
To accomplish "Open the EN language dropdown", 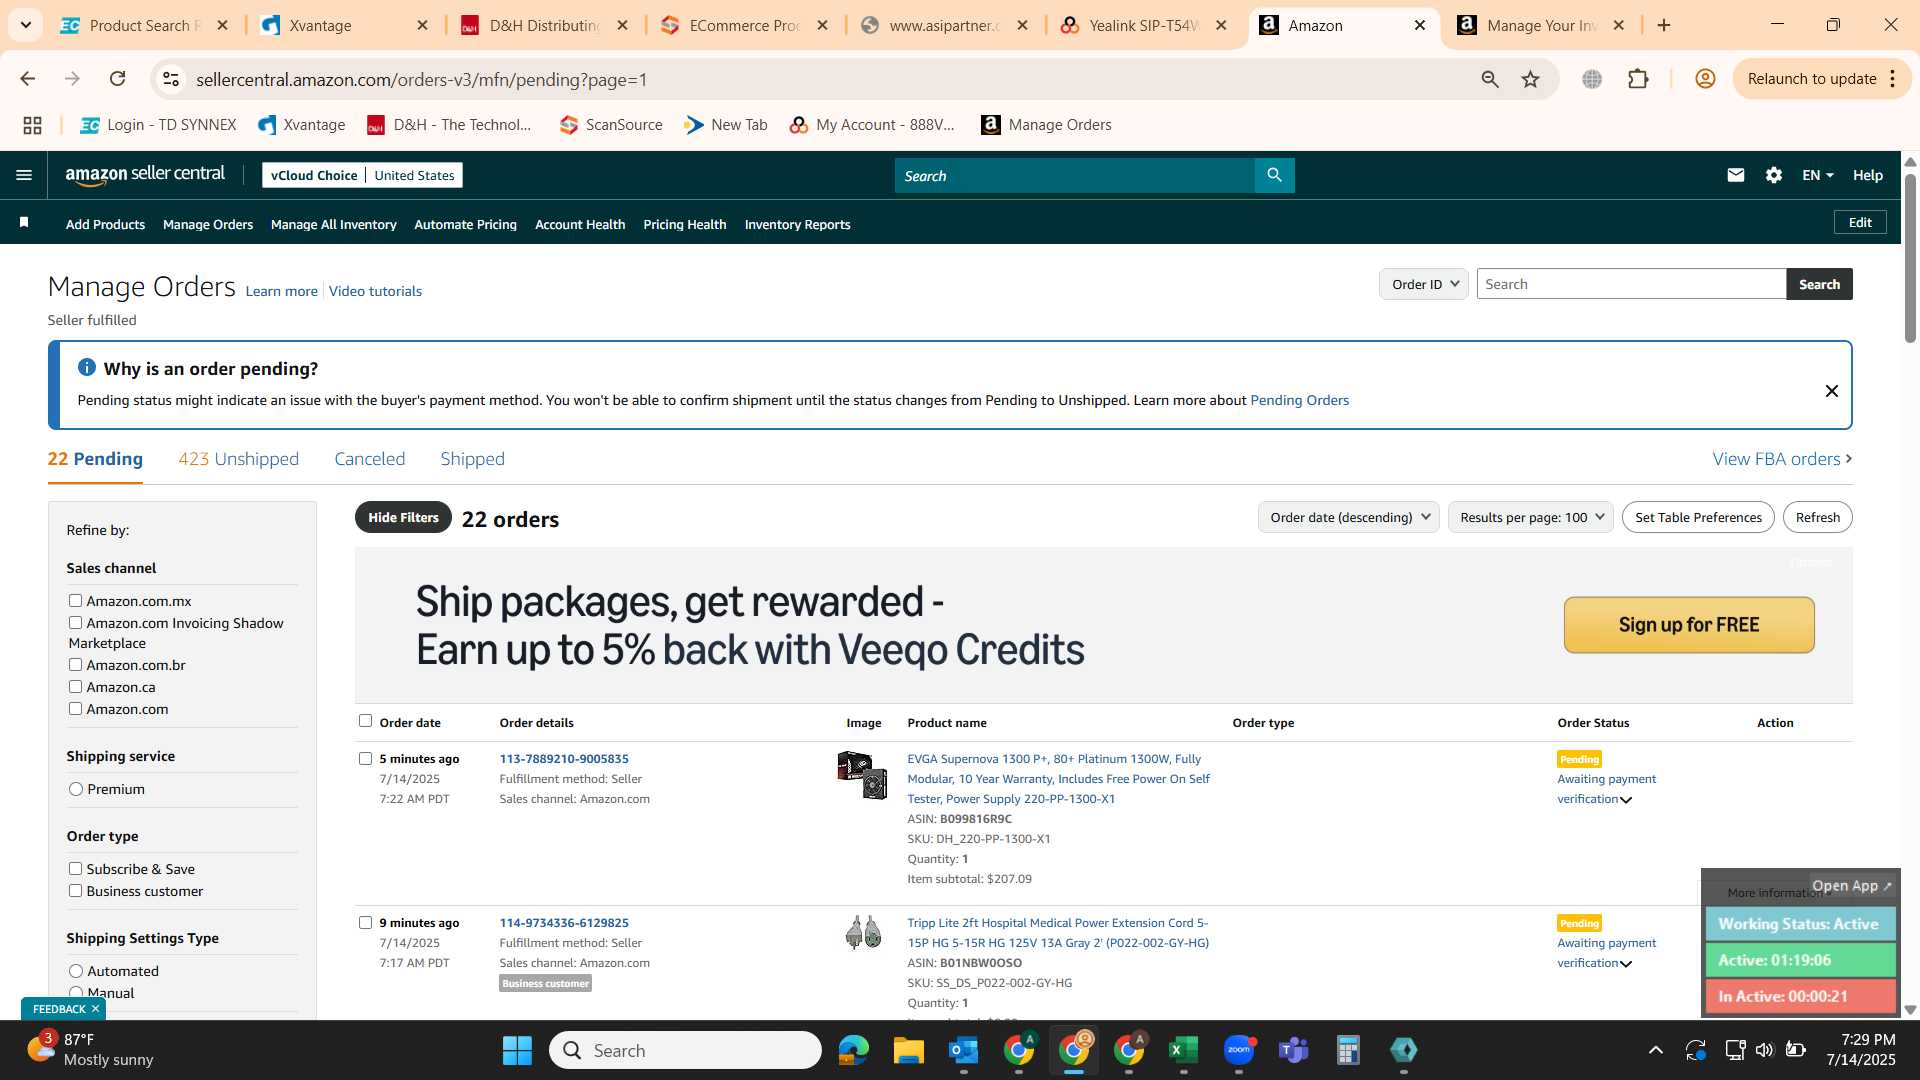I will tap(1817, 175).
